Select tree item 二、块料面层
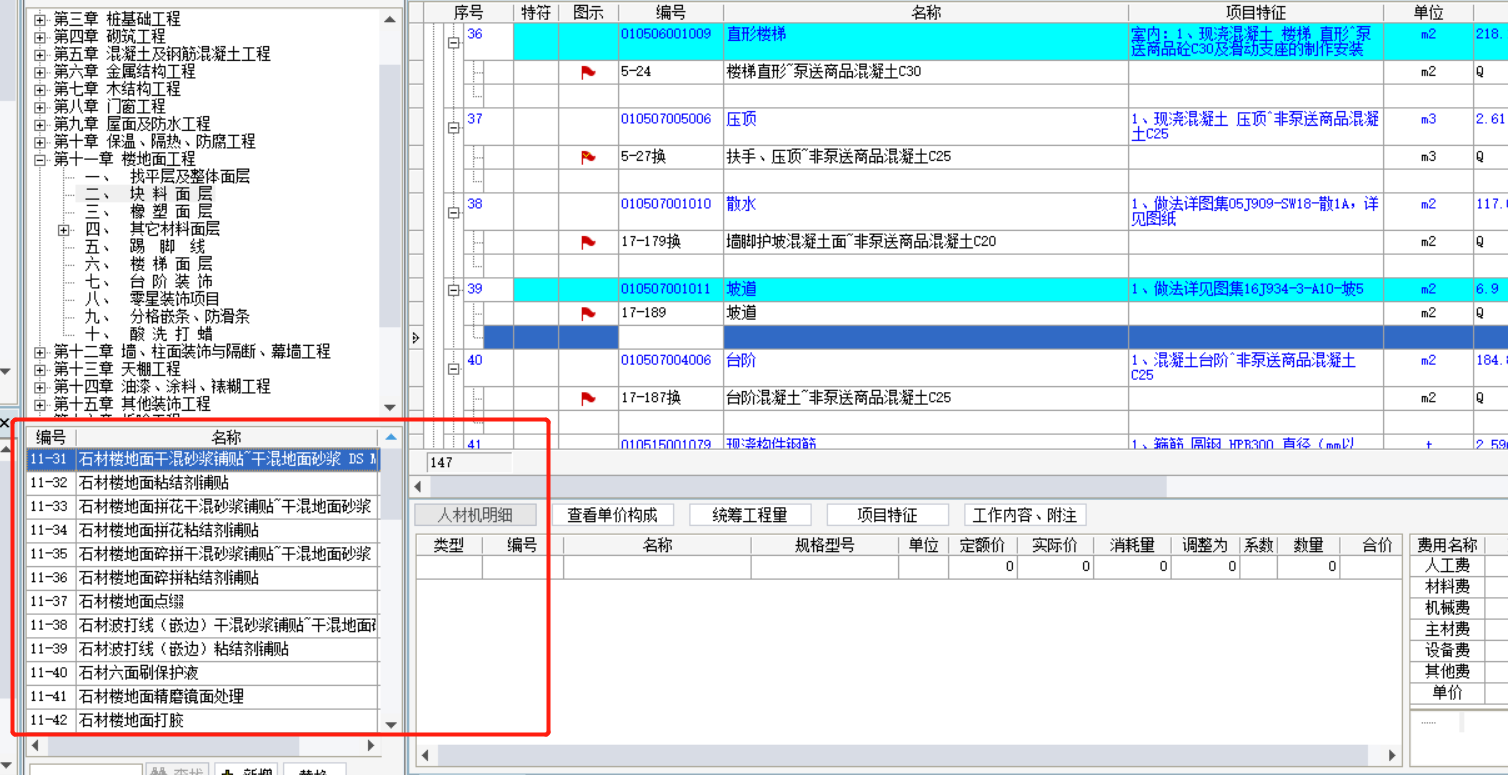The width and height of the screenshot is (1508, 775). click(148, 194)
